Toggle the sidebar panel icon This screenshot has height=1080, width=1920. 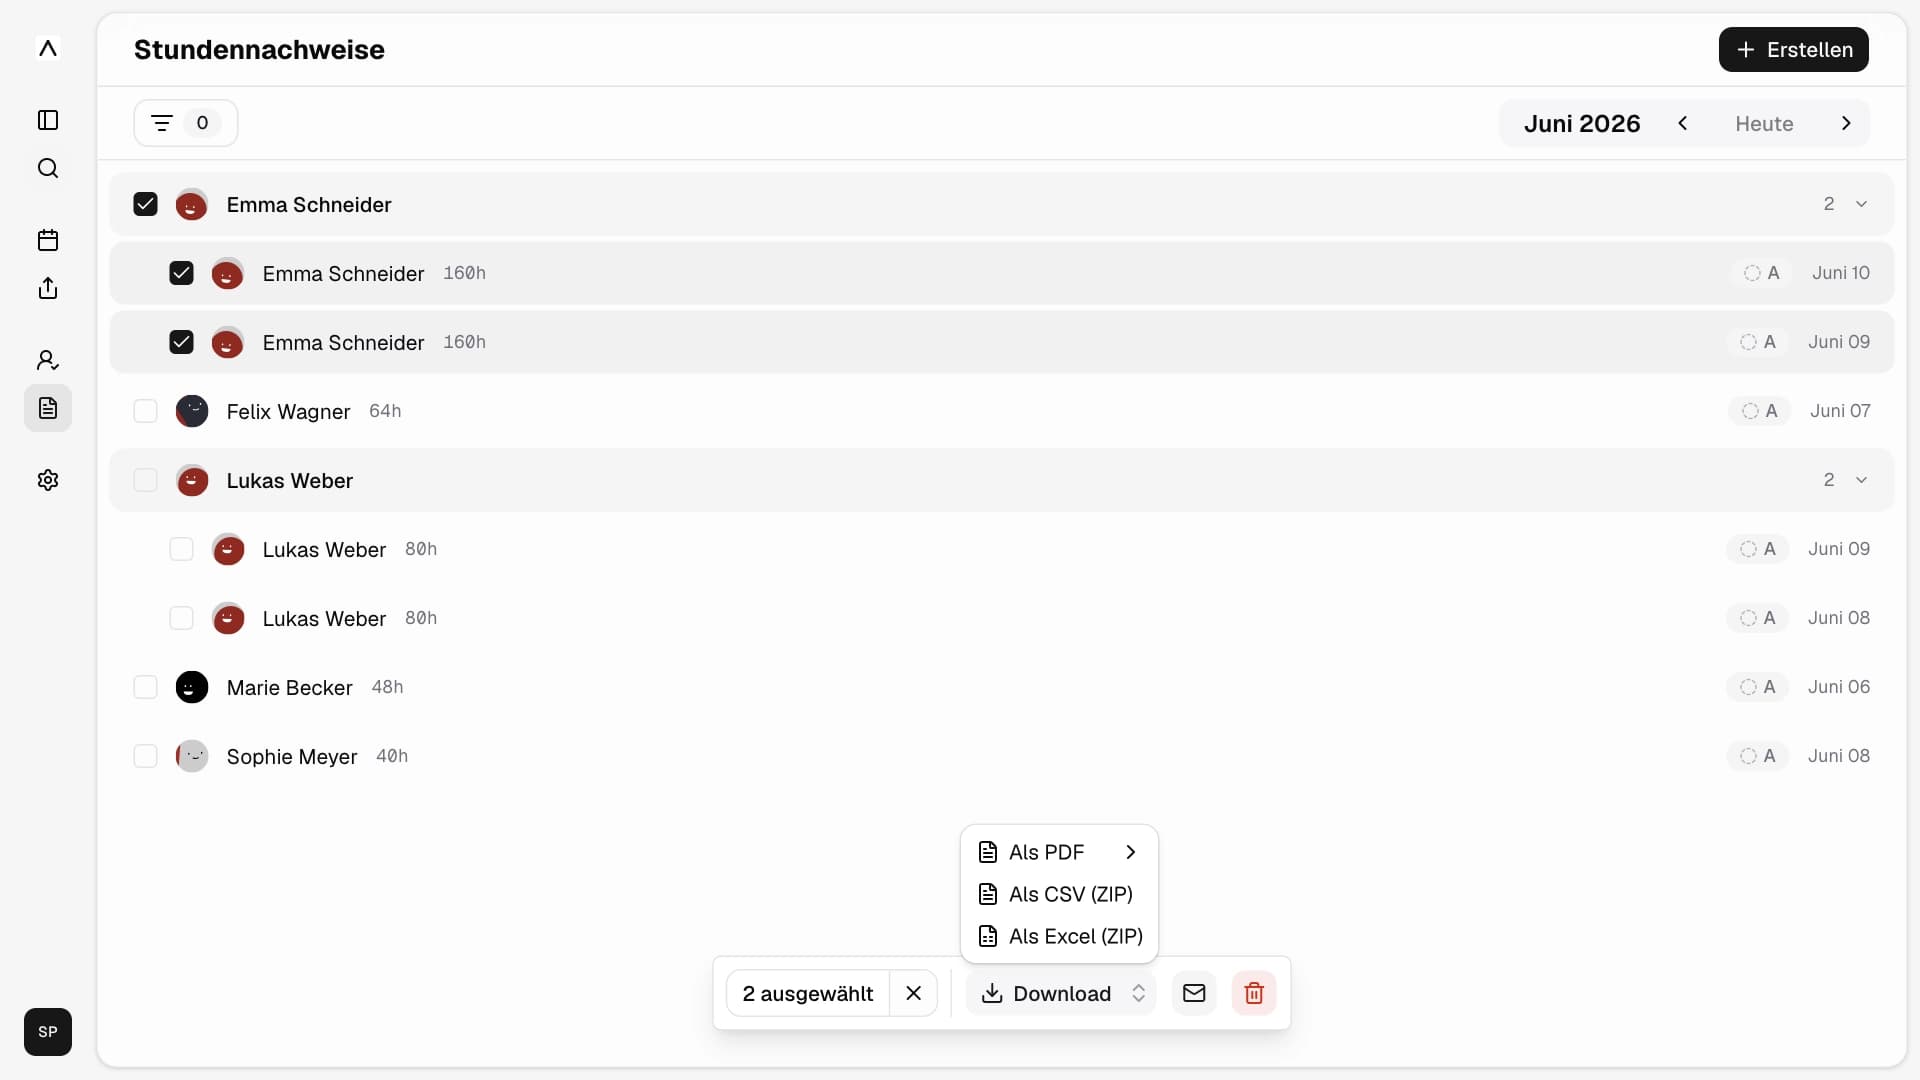48,120
